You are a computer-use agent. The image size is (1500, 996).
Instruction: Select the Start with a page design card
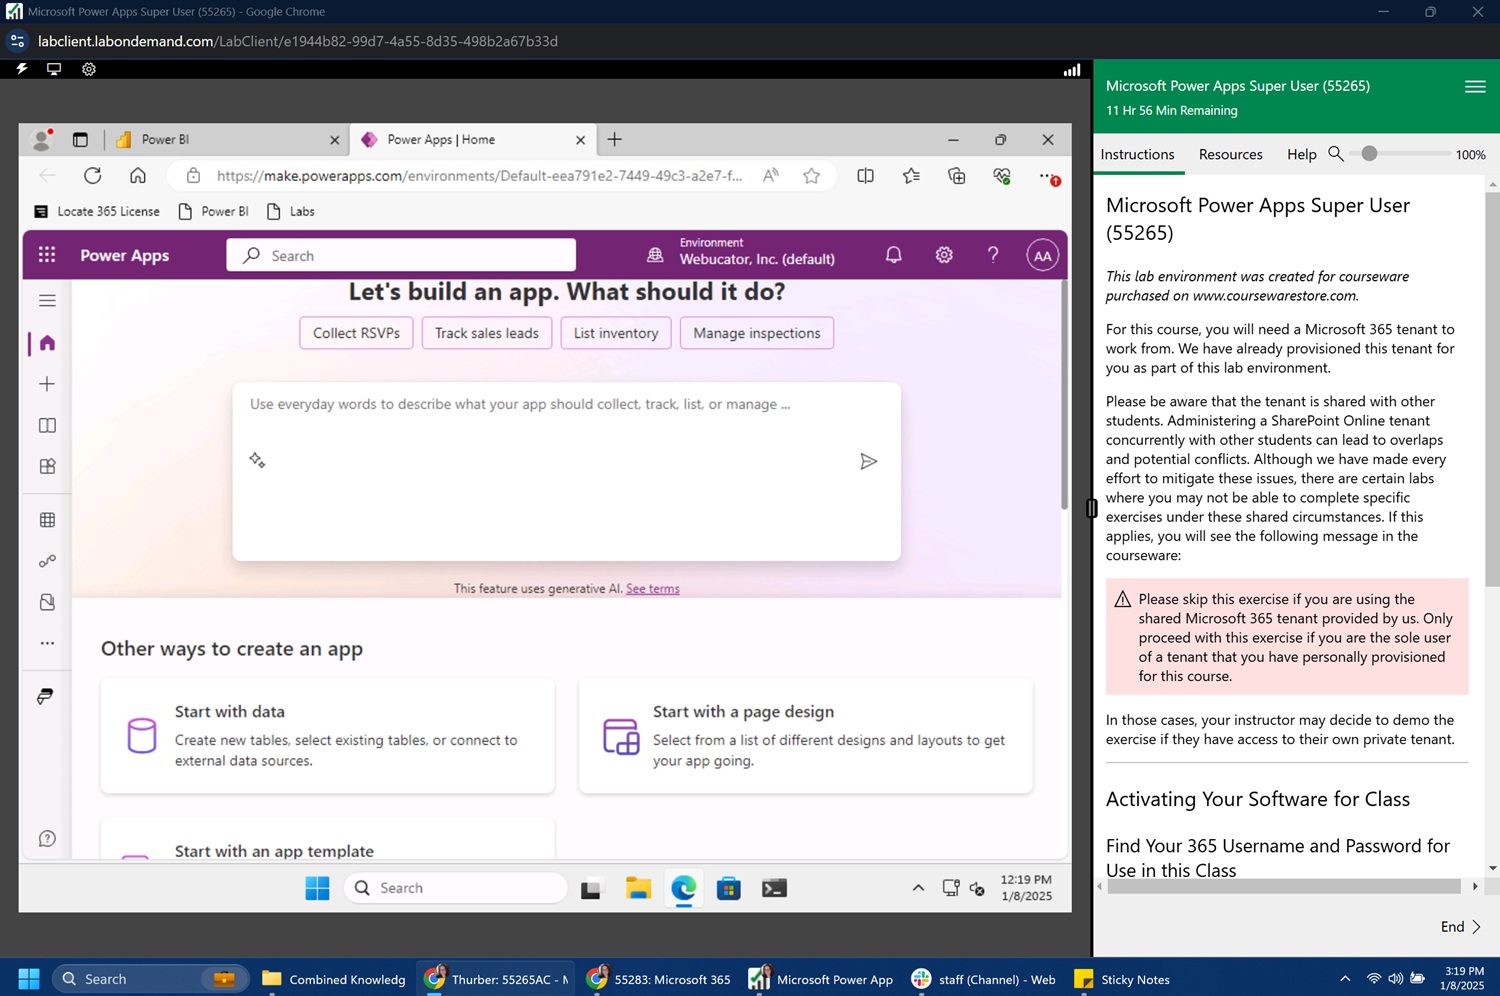coord(806,736)
